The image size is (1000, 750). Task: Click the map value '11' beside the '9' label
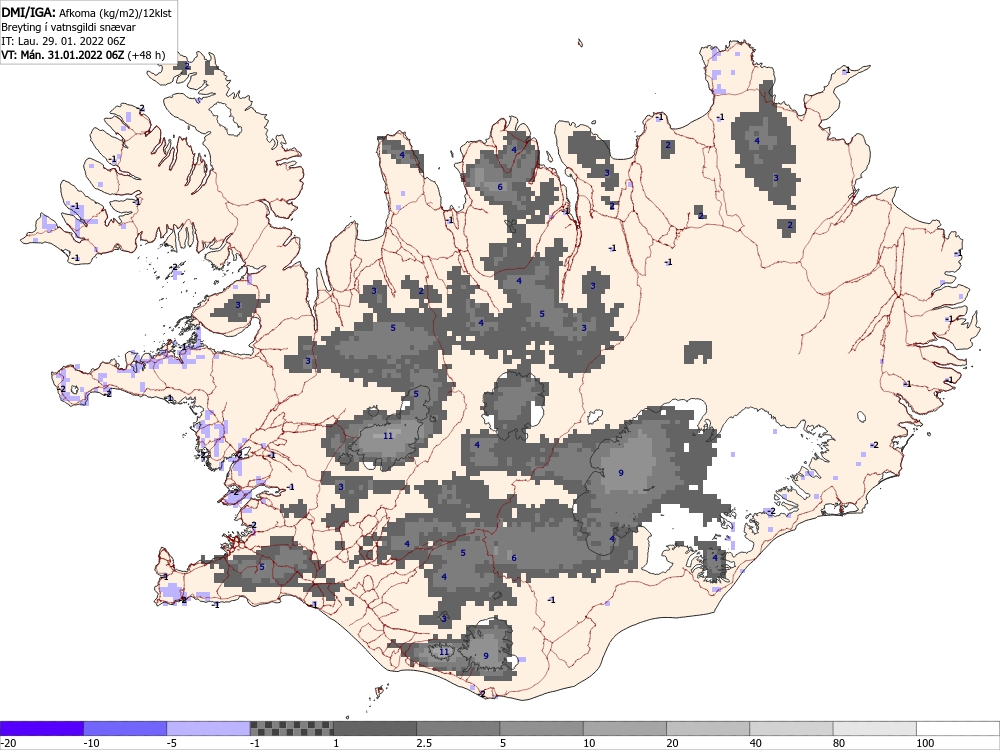click(x=444, y=652)
